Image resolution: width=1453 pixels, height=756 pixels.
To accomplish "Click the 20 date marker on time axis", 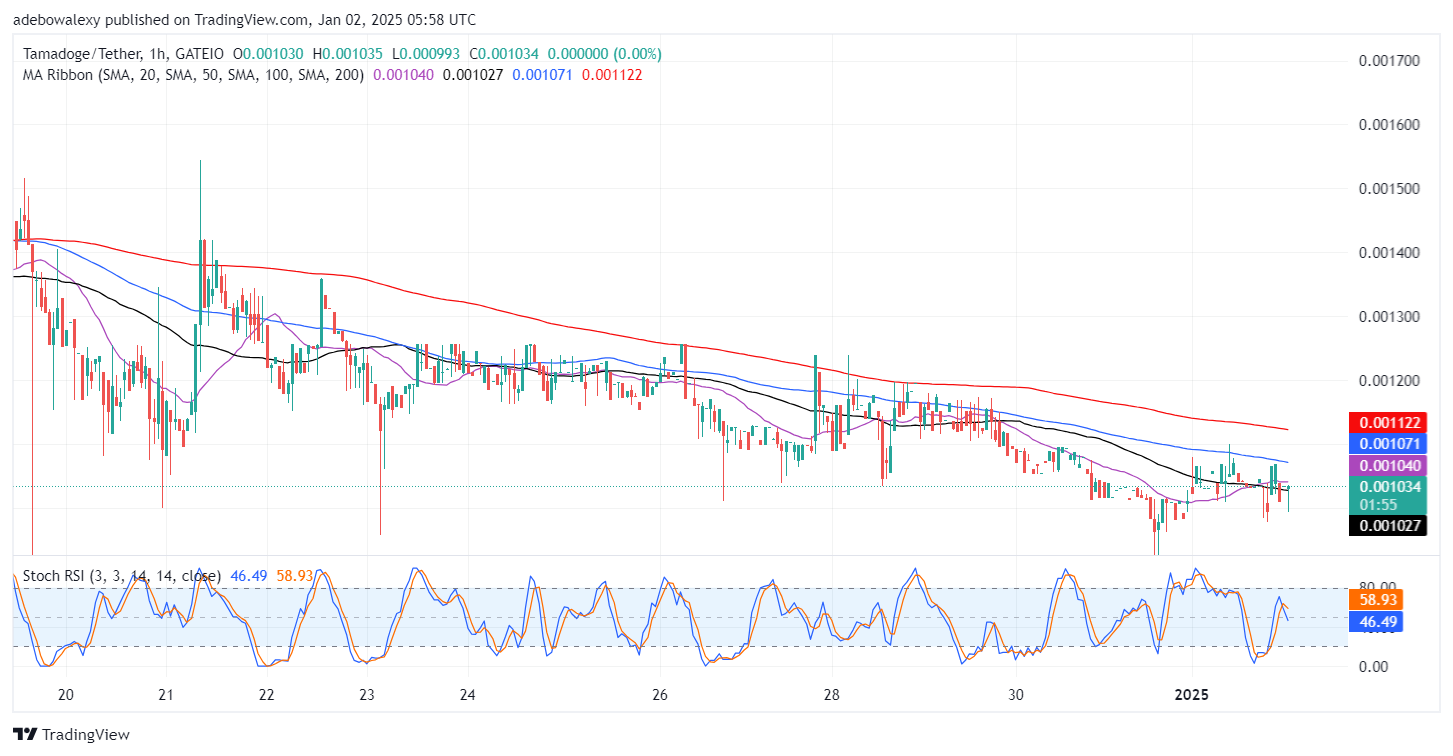I will pos(66,695).
